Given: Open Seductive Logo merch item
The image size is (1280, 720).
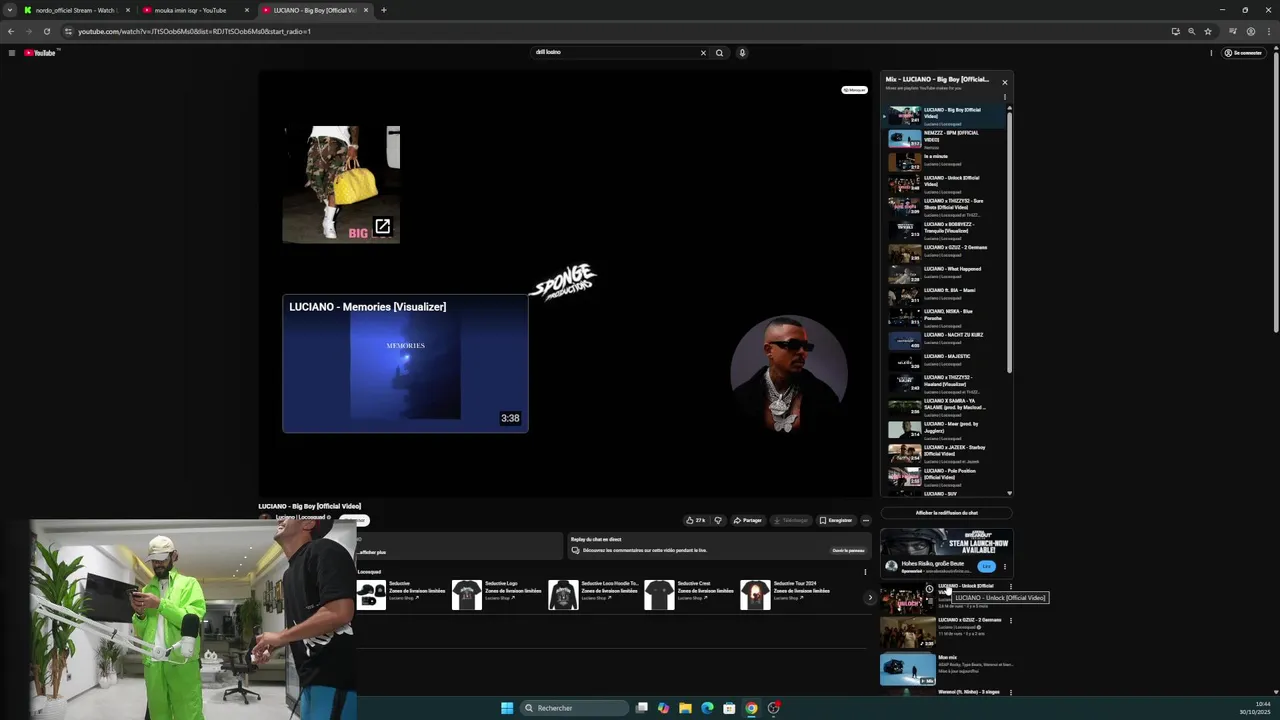Looking at the screenshot, I should 497,594.
